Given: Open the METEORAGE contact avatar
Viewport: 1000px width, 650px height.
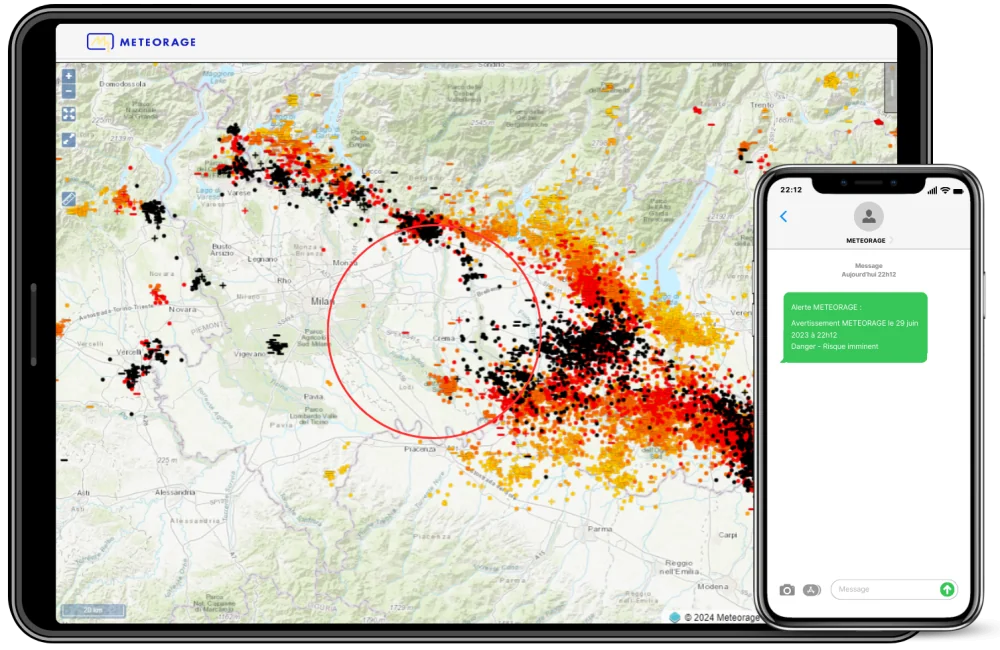Looking at the screenshot, I should click(868, 216).
